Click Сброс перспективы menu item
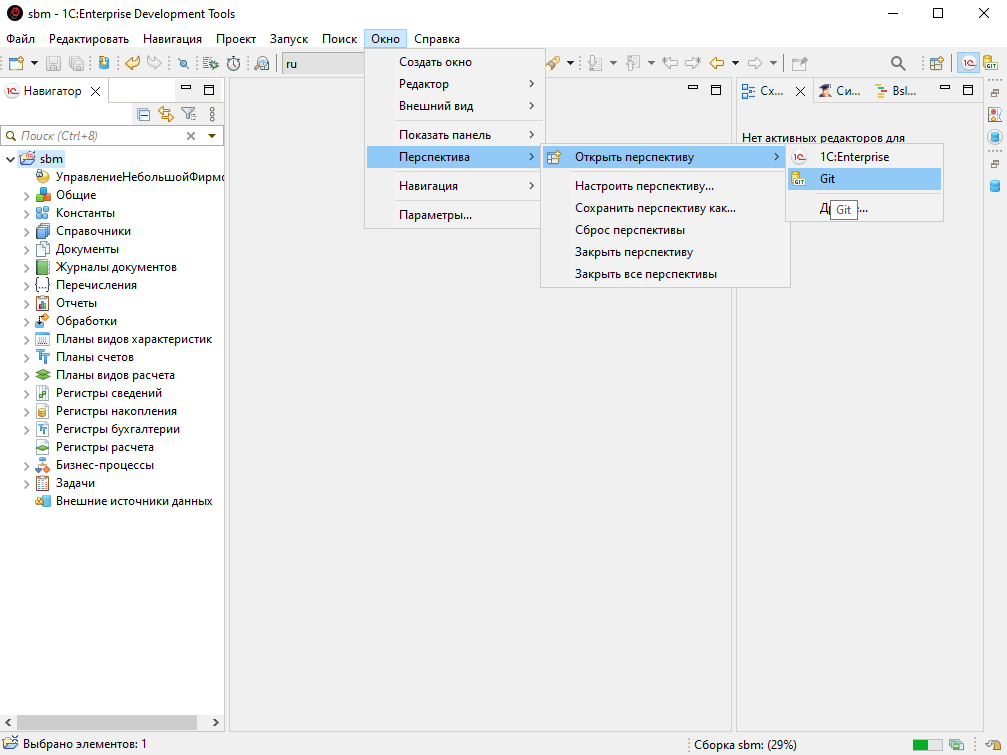 pos(629,230)
